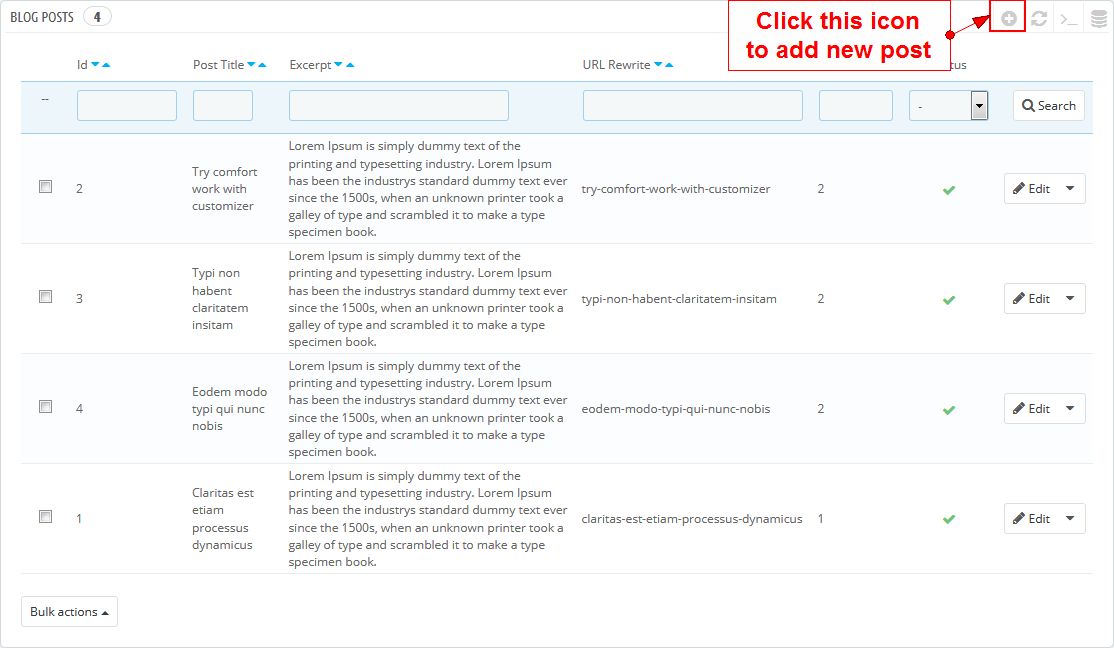Expand Edit dropdown arrow for 'Eodem modo' post
The height and width of the screenshot is (648, 1114).
pyautogui.click(x=1070, y=408)
